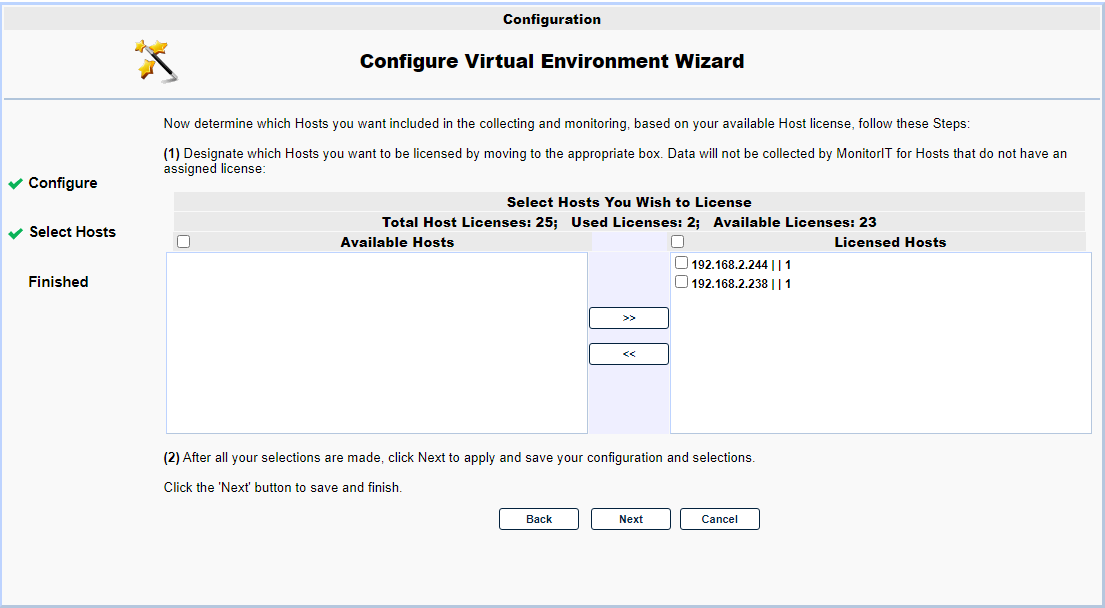Open the Finished step in sidebar

tap(58, 282)
